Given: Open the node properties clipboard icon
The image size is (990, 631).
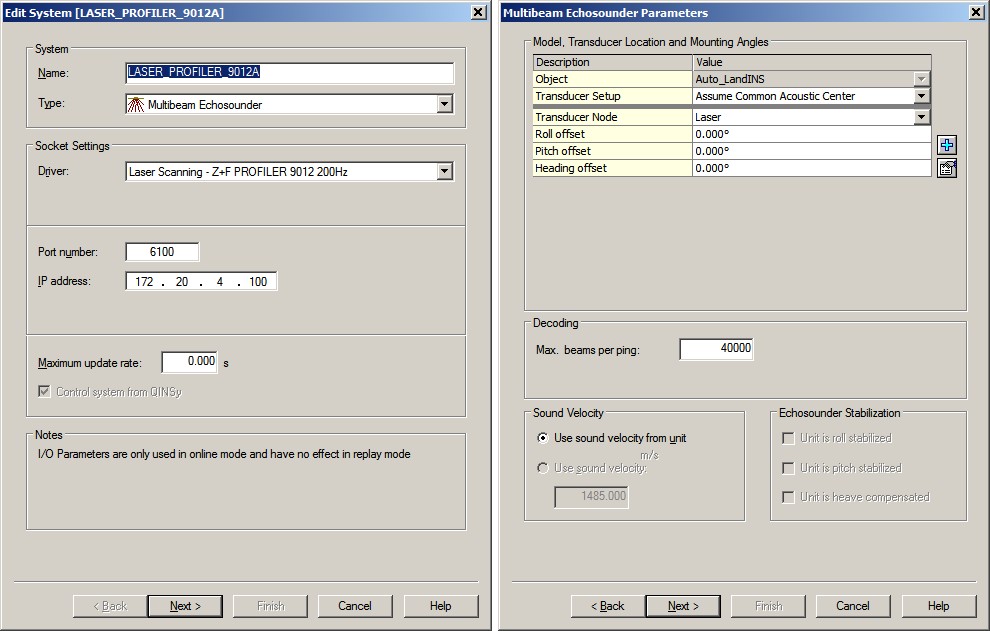Looking at the screenshot, I should tap(946, 169).
